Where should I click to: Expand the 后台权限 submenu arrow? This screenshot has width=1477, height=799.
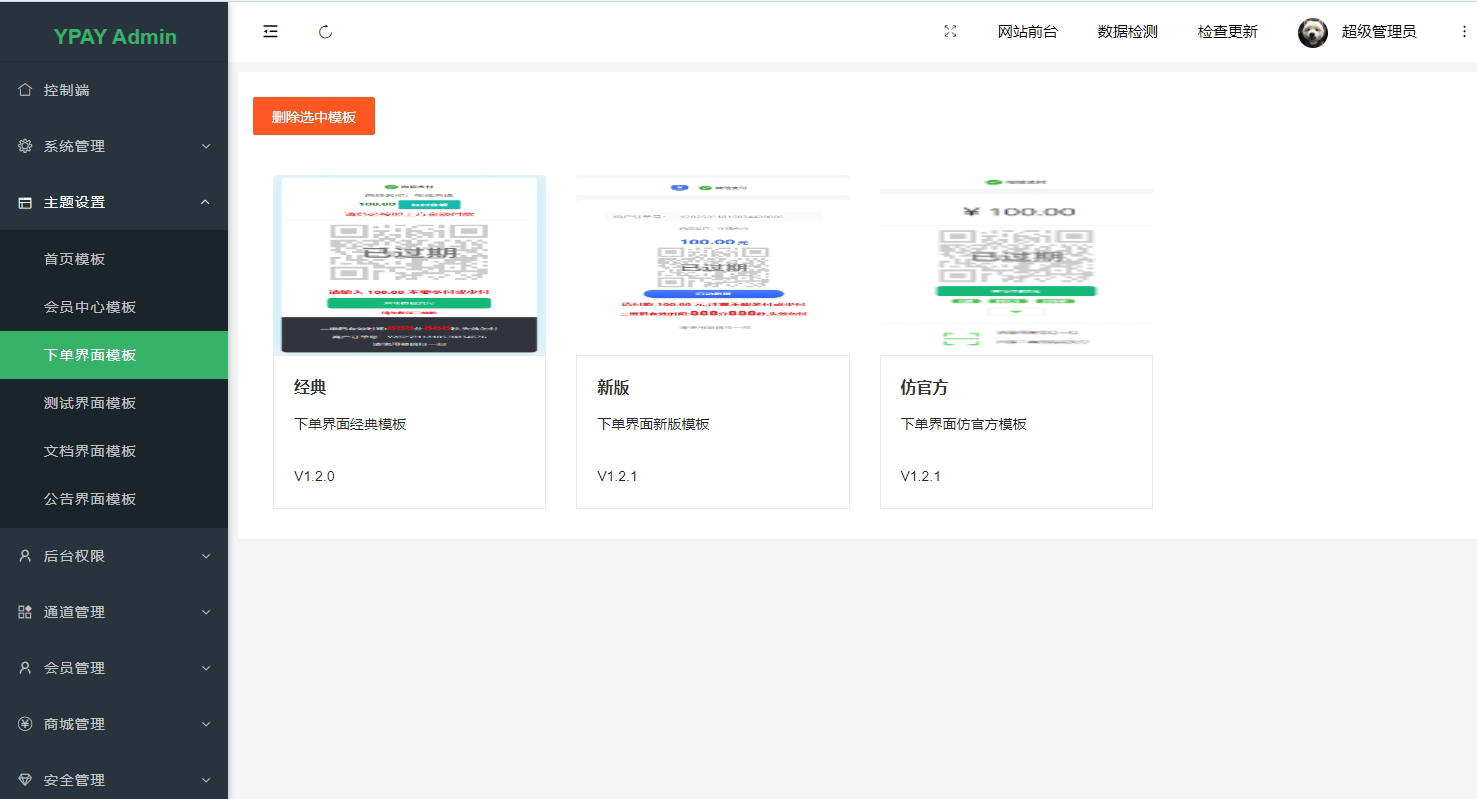click(206, 556)
